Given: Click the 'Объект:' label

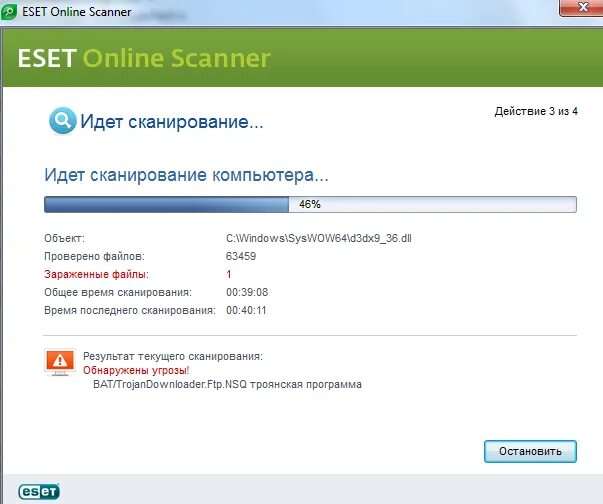Looking at the screenshot, I should point(64,238).
